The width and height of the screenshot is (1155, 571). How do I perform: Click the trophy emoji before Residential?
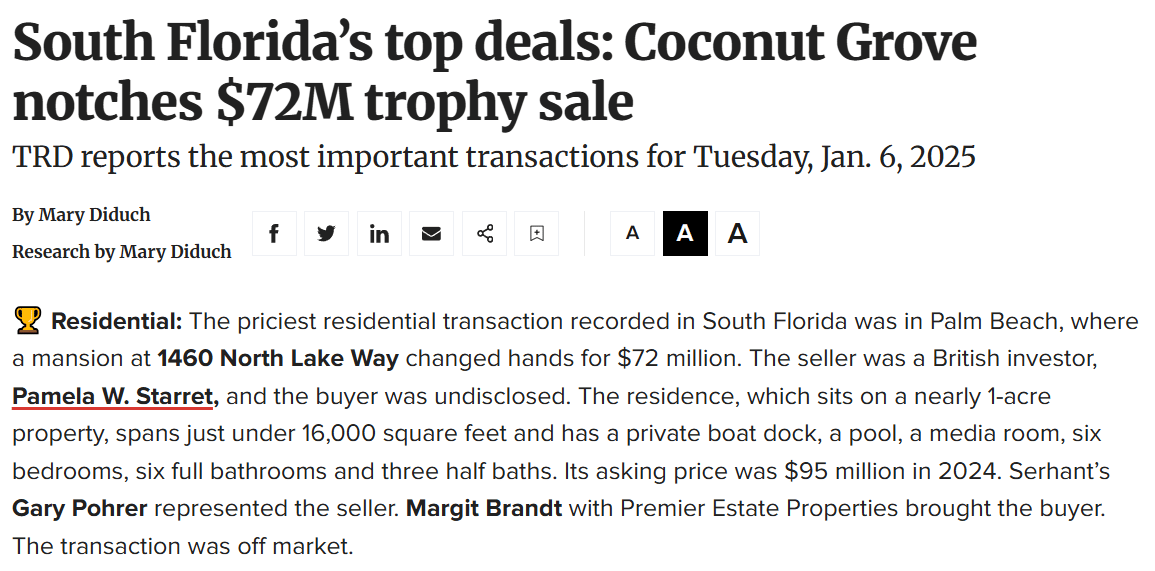27,321
